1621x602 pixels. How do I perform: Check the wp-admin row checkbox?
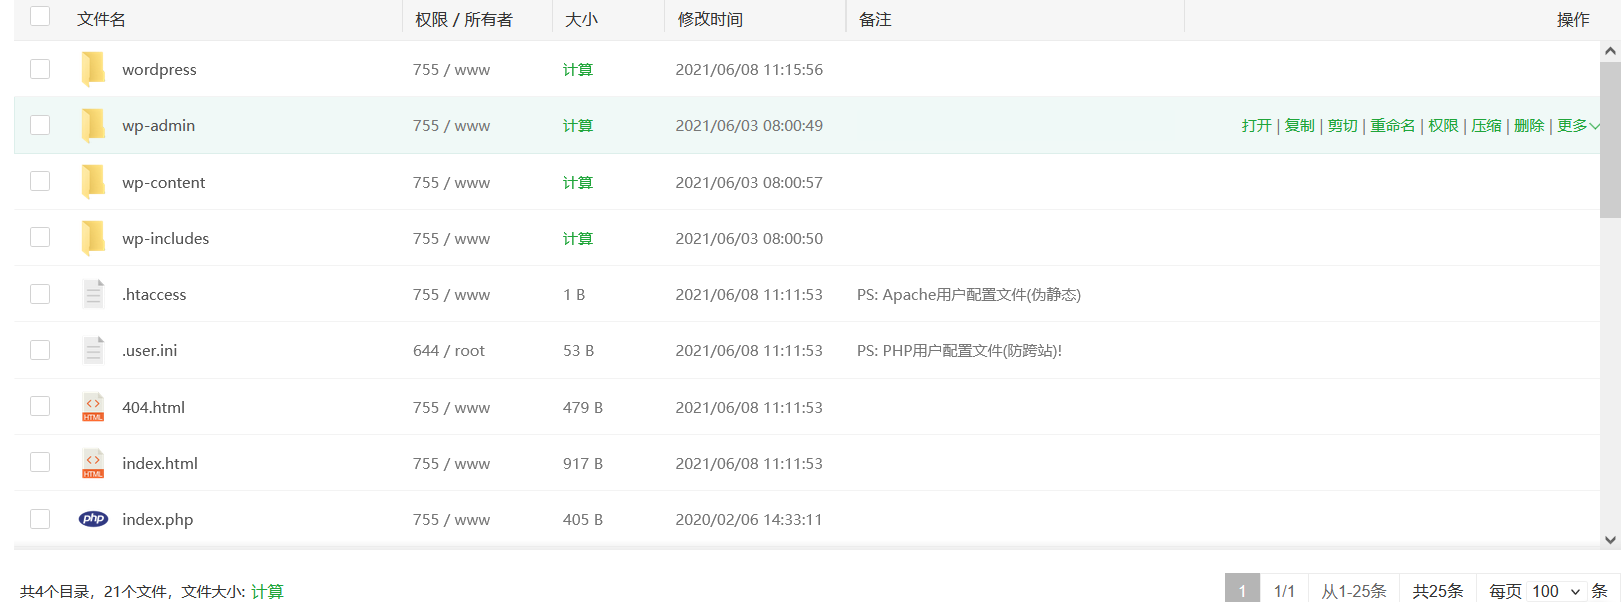point(40,125)
